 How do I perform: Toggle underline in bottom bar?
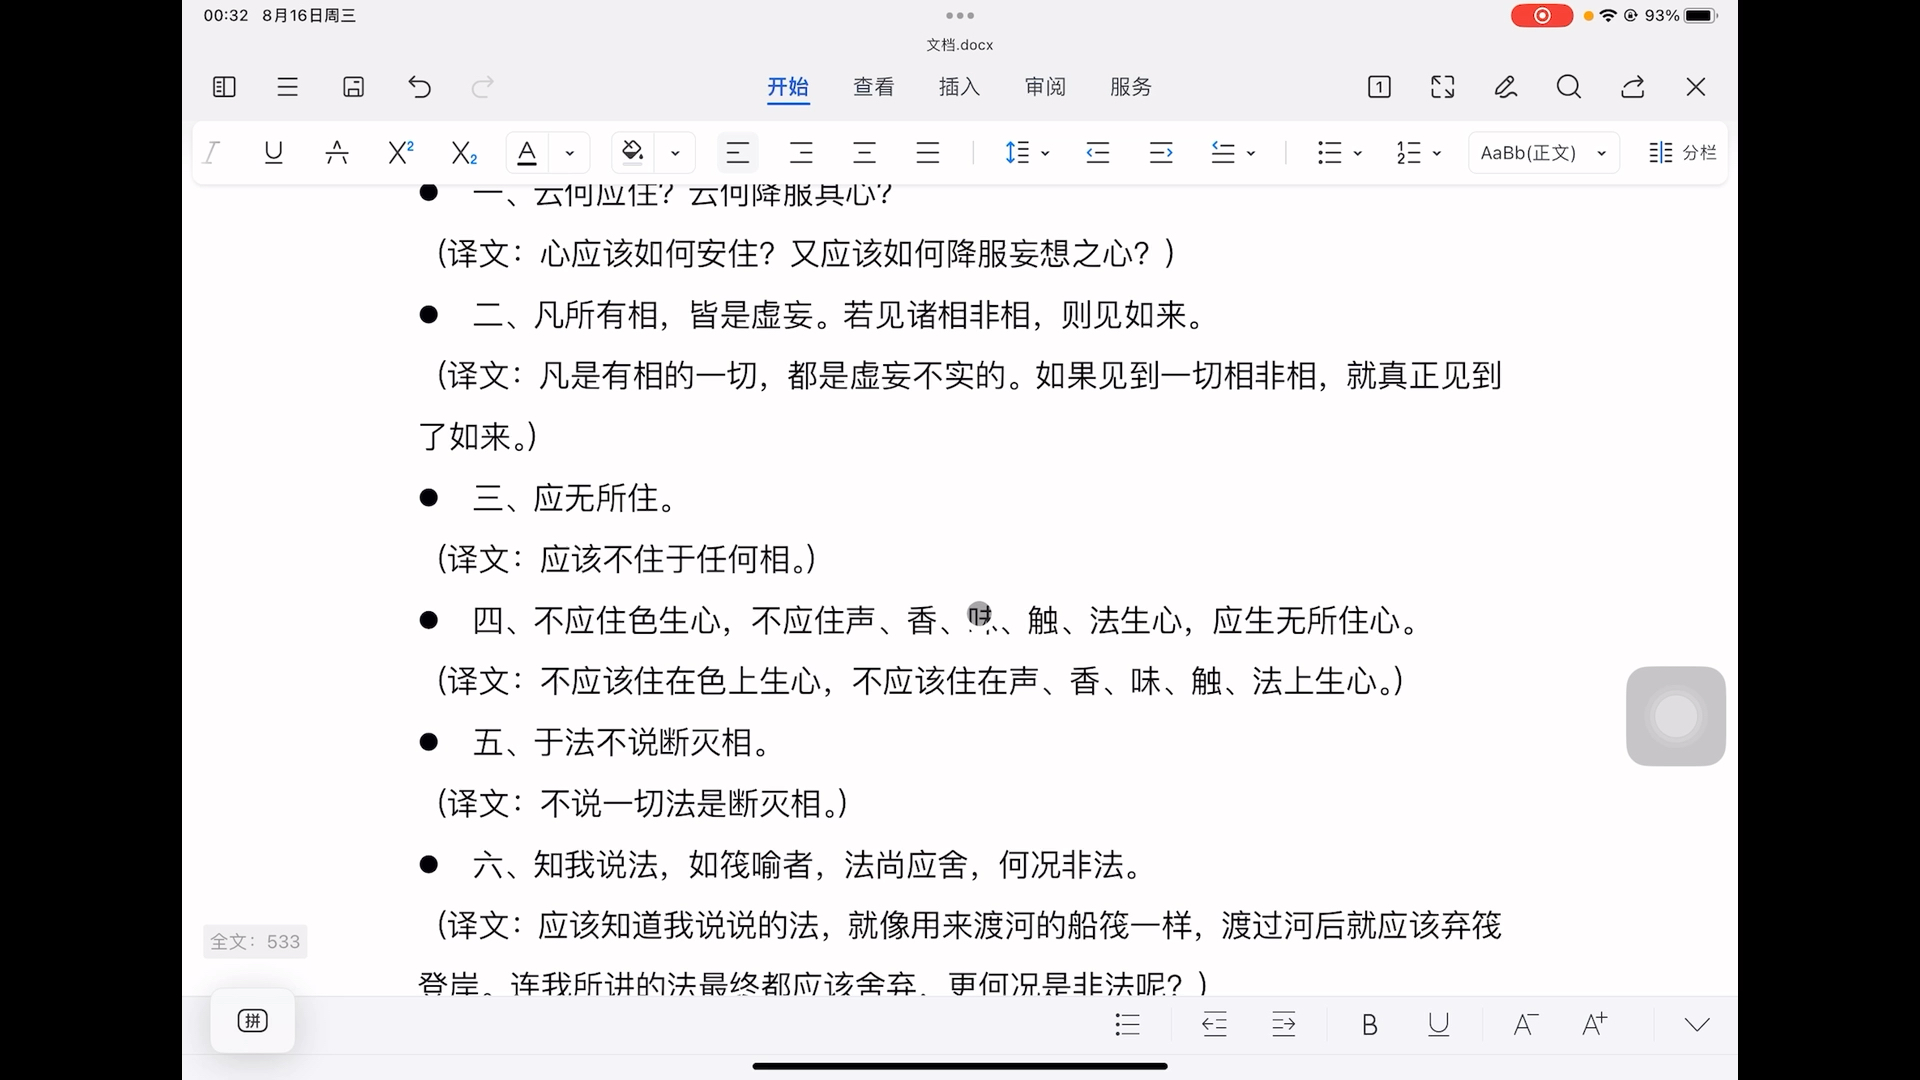[x=1439, y=1024]
